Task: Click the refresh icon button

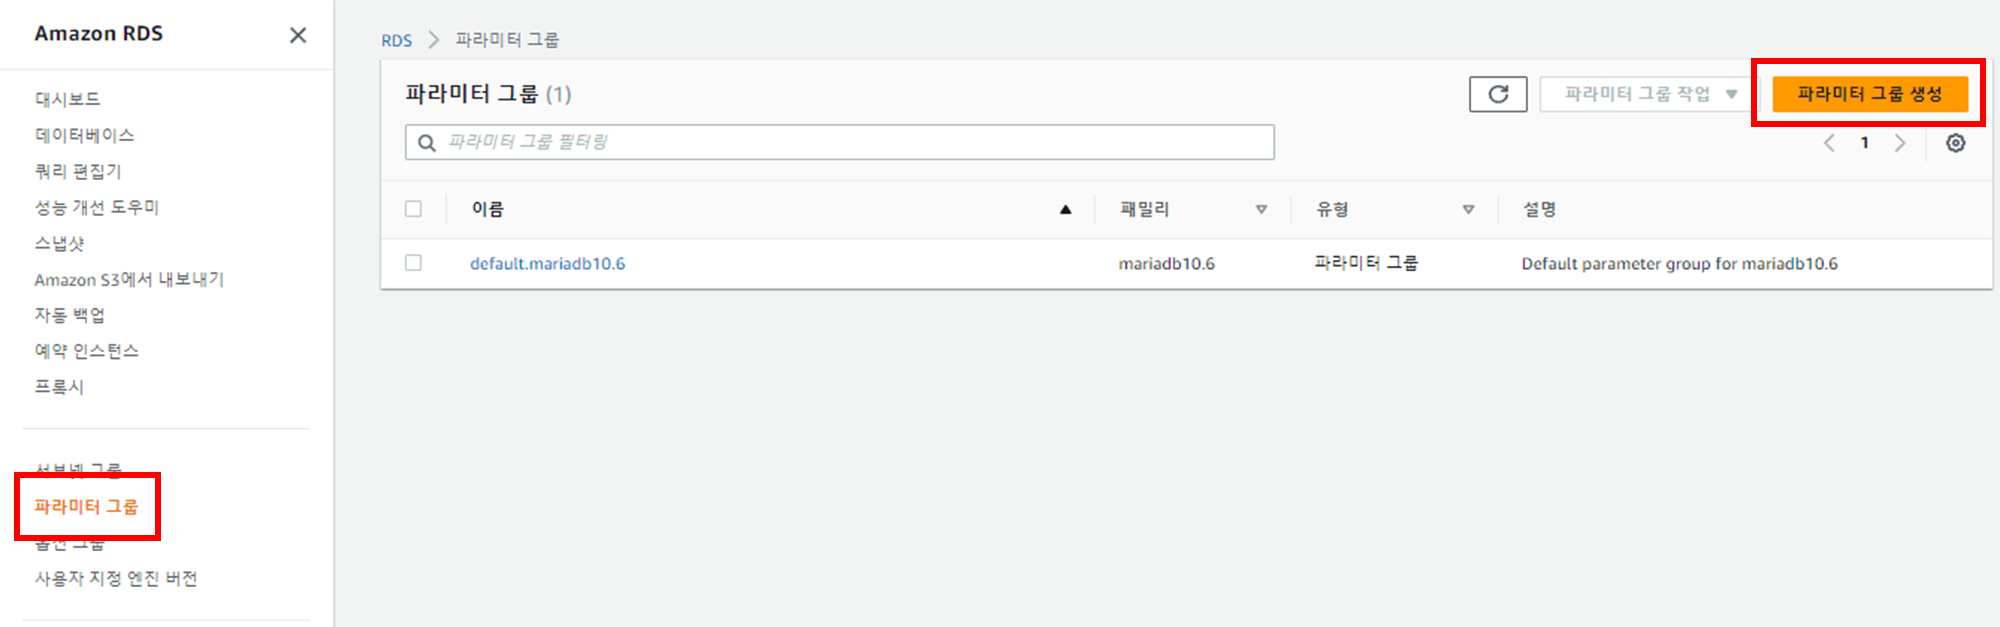Action: point(1498,94)
